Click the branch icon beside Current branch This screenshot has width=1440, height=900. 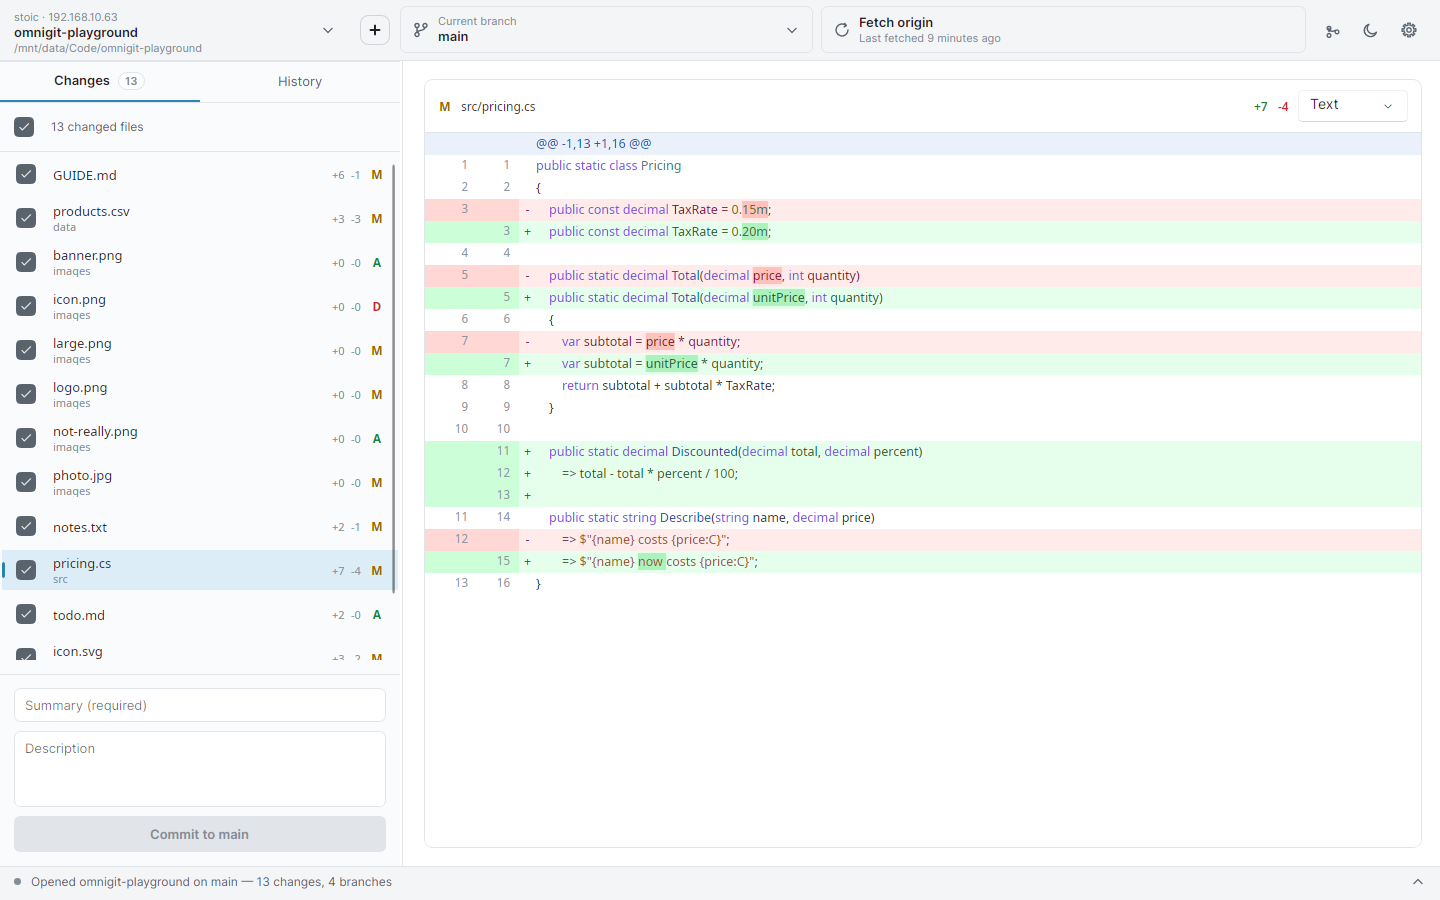(421, 30)
